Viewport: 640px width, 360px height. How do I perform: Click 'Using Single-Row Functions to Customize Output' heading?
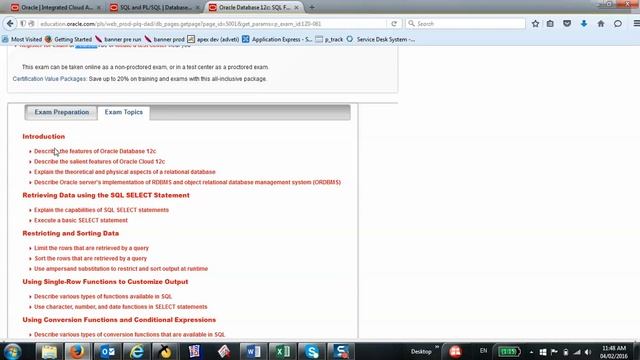point(105,282)
